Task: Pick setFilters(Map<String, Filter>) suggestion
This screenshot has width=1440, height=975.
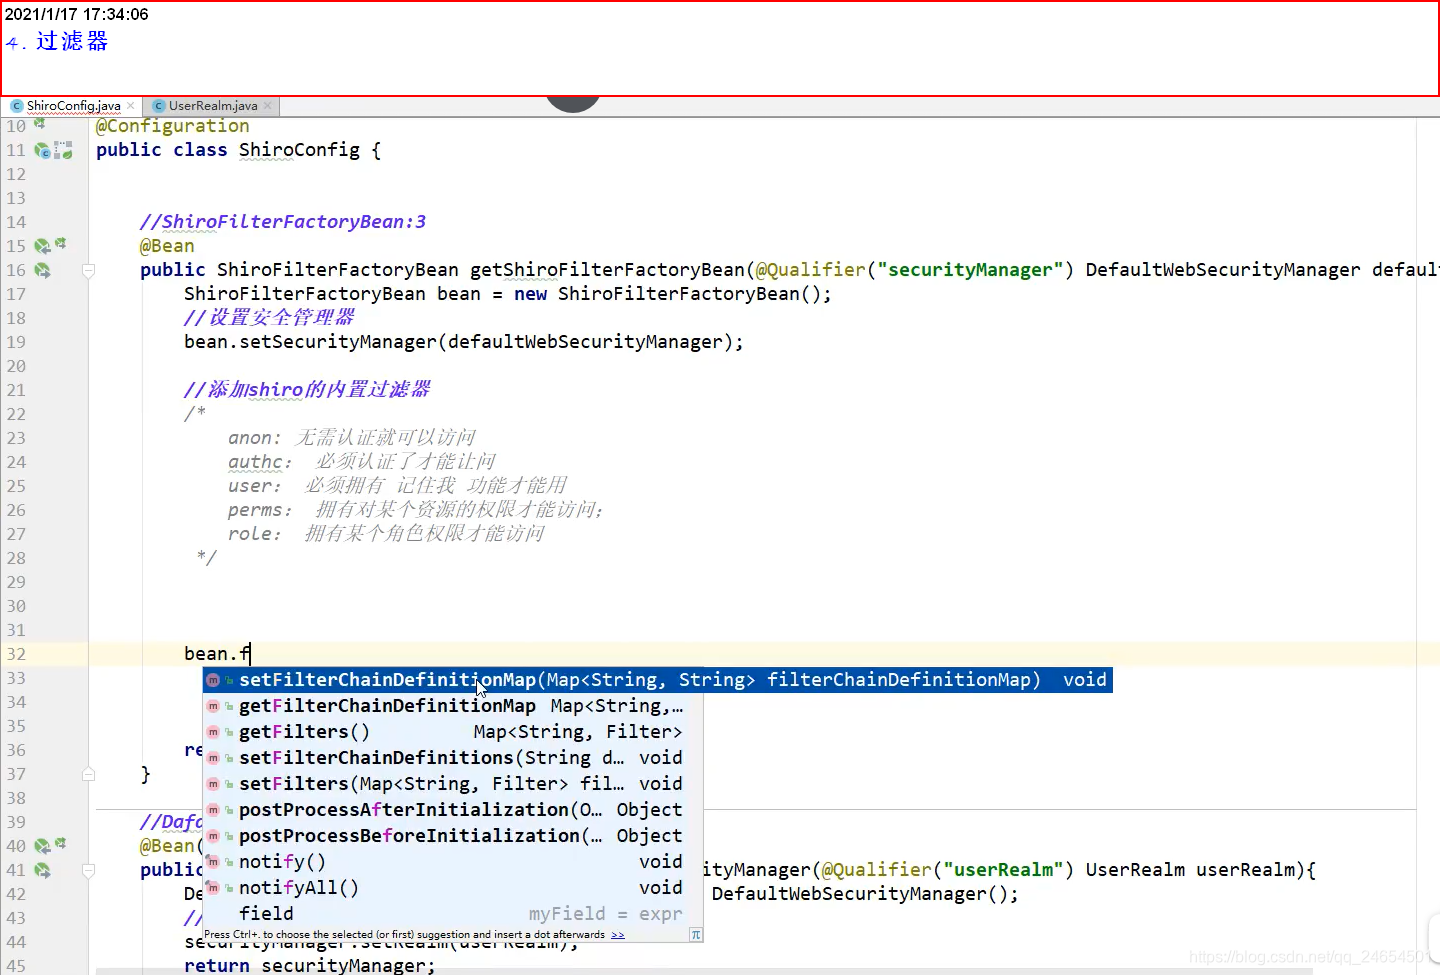Action: [x=453, y=784]
